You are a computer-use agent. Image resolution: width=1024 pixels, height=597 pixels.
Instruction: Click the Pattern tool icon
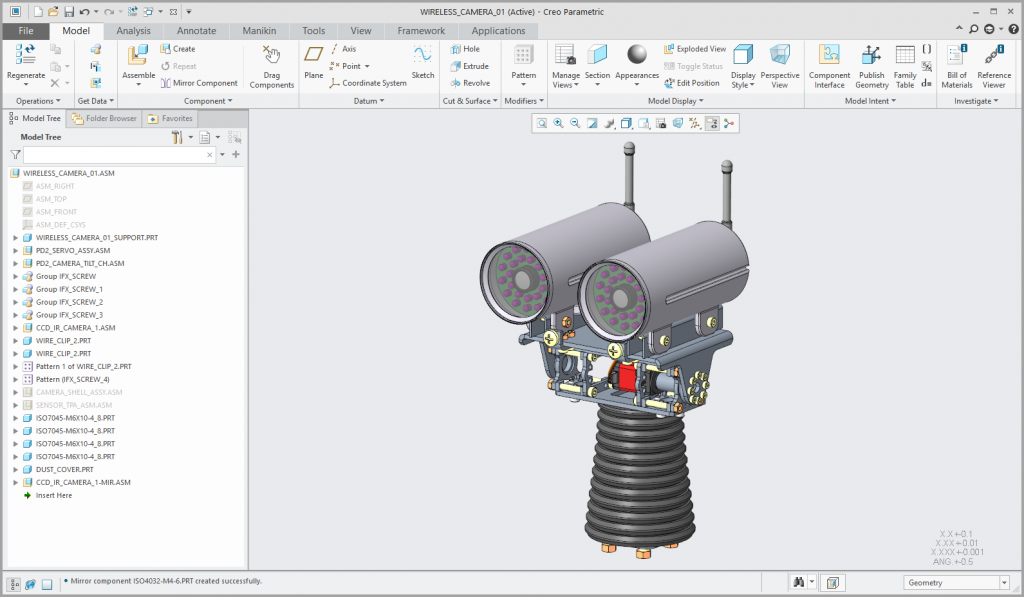(x=523, y=55)
